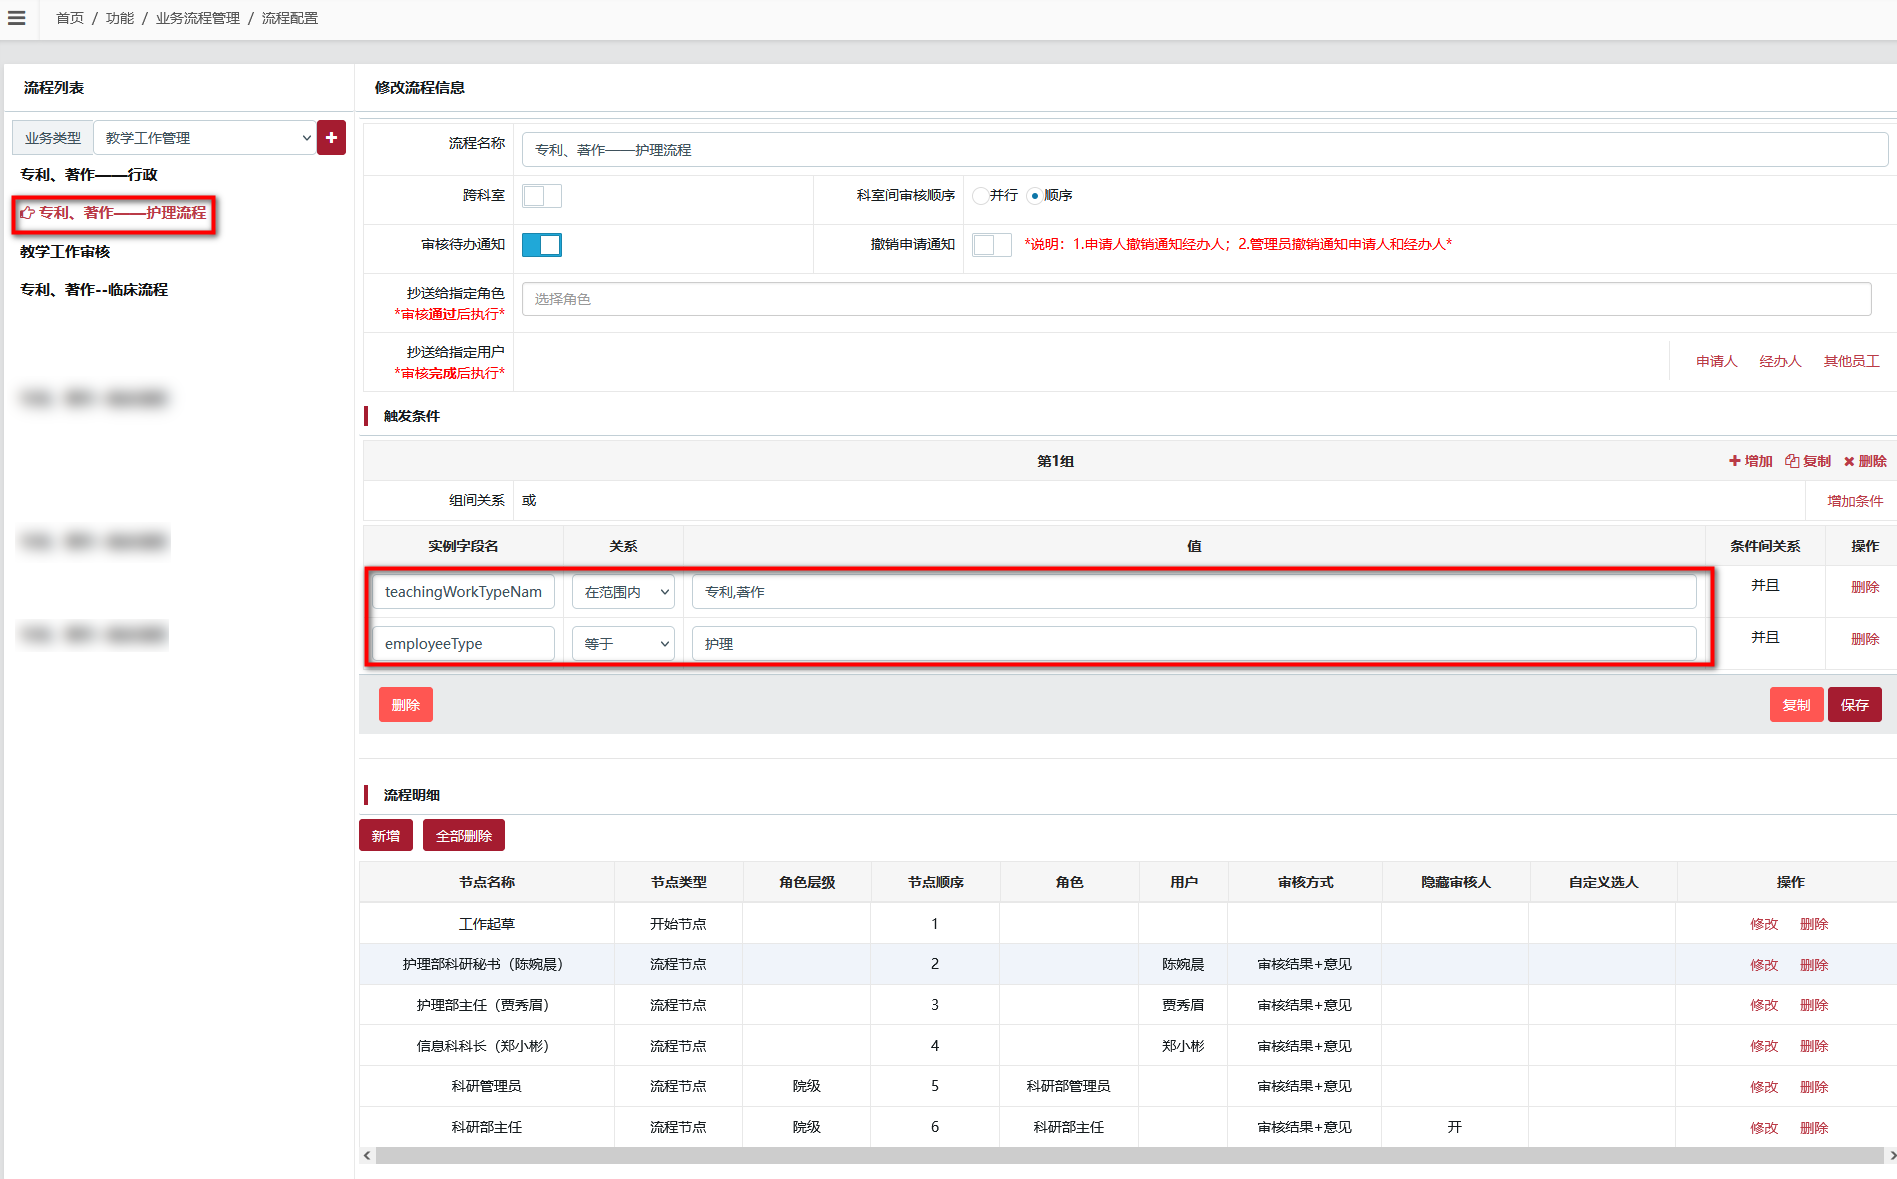Select the 并行 radio option
Viewport: 1897px width, 1179px height.
(x=980, y=196)
